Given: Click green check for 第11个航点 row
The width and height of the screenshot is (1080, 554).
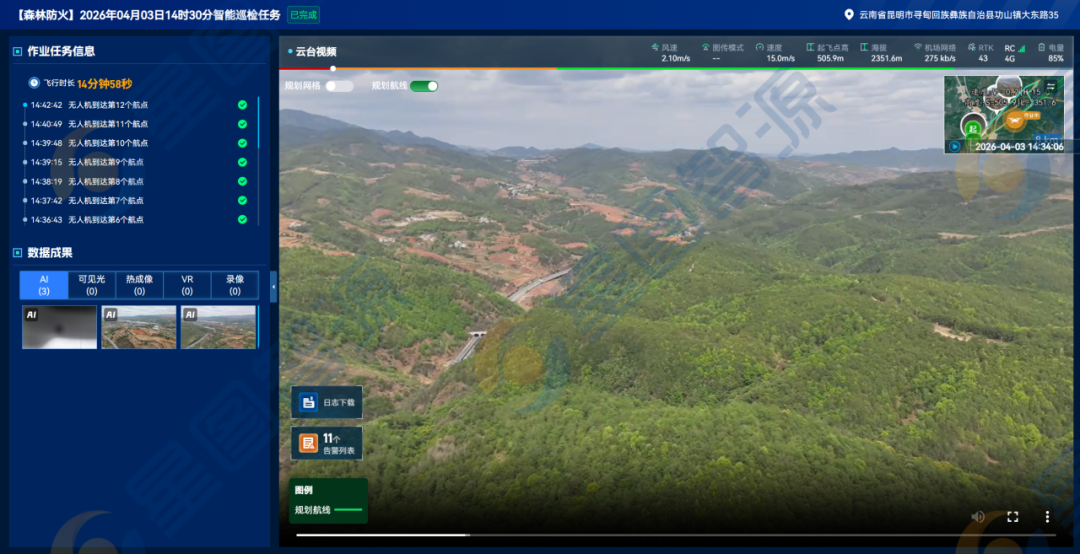Looking at the screenshot, I should coord(242,124).
